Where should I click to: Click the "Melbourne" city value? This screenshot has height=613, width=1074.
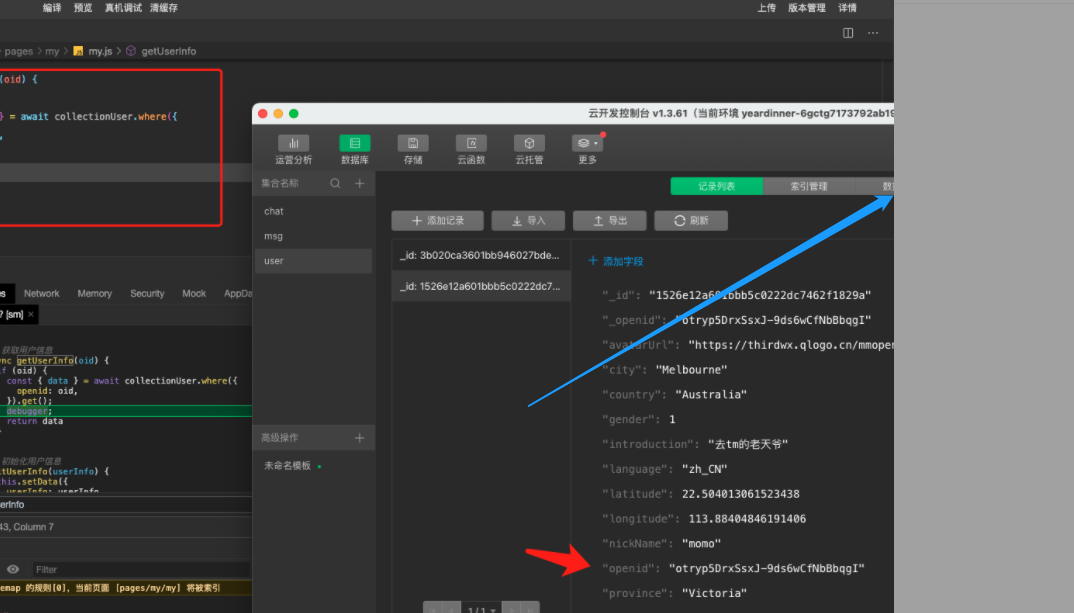(691, 369)
